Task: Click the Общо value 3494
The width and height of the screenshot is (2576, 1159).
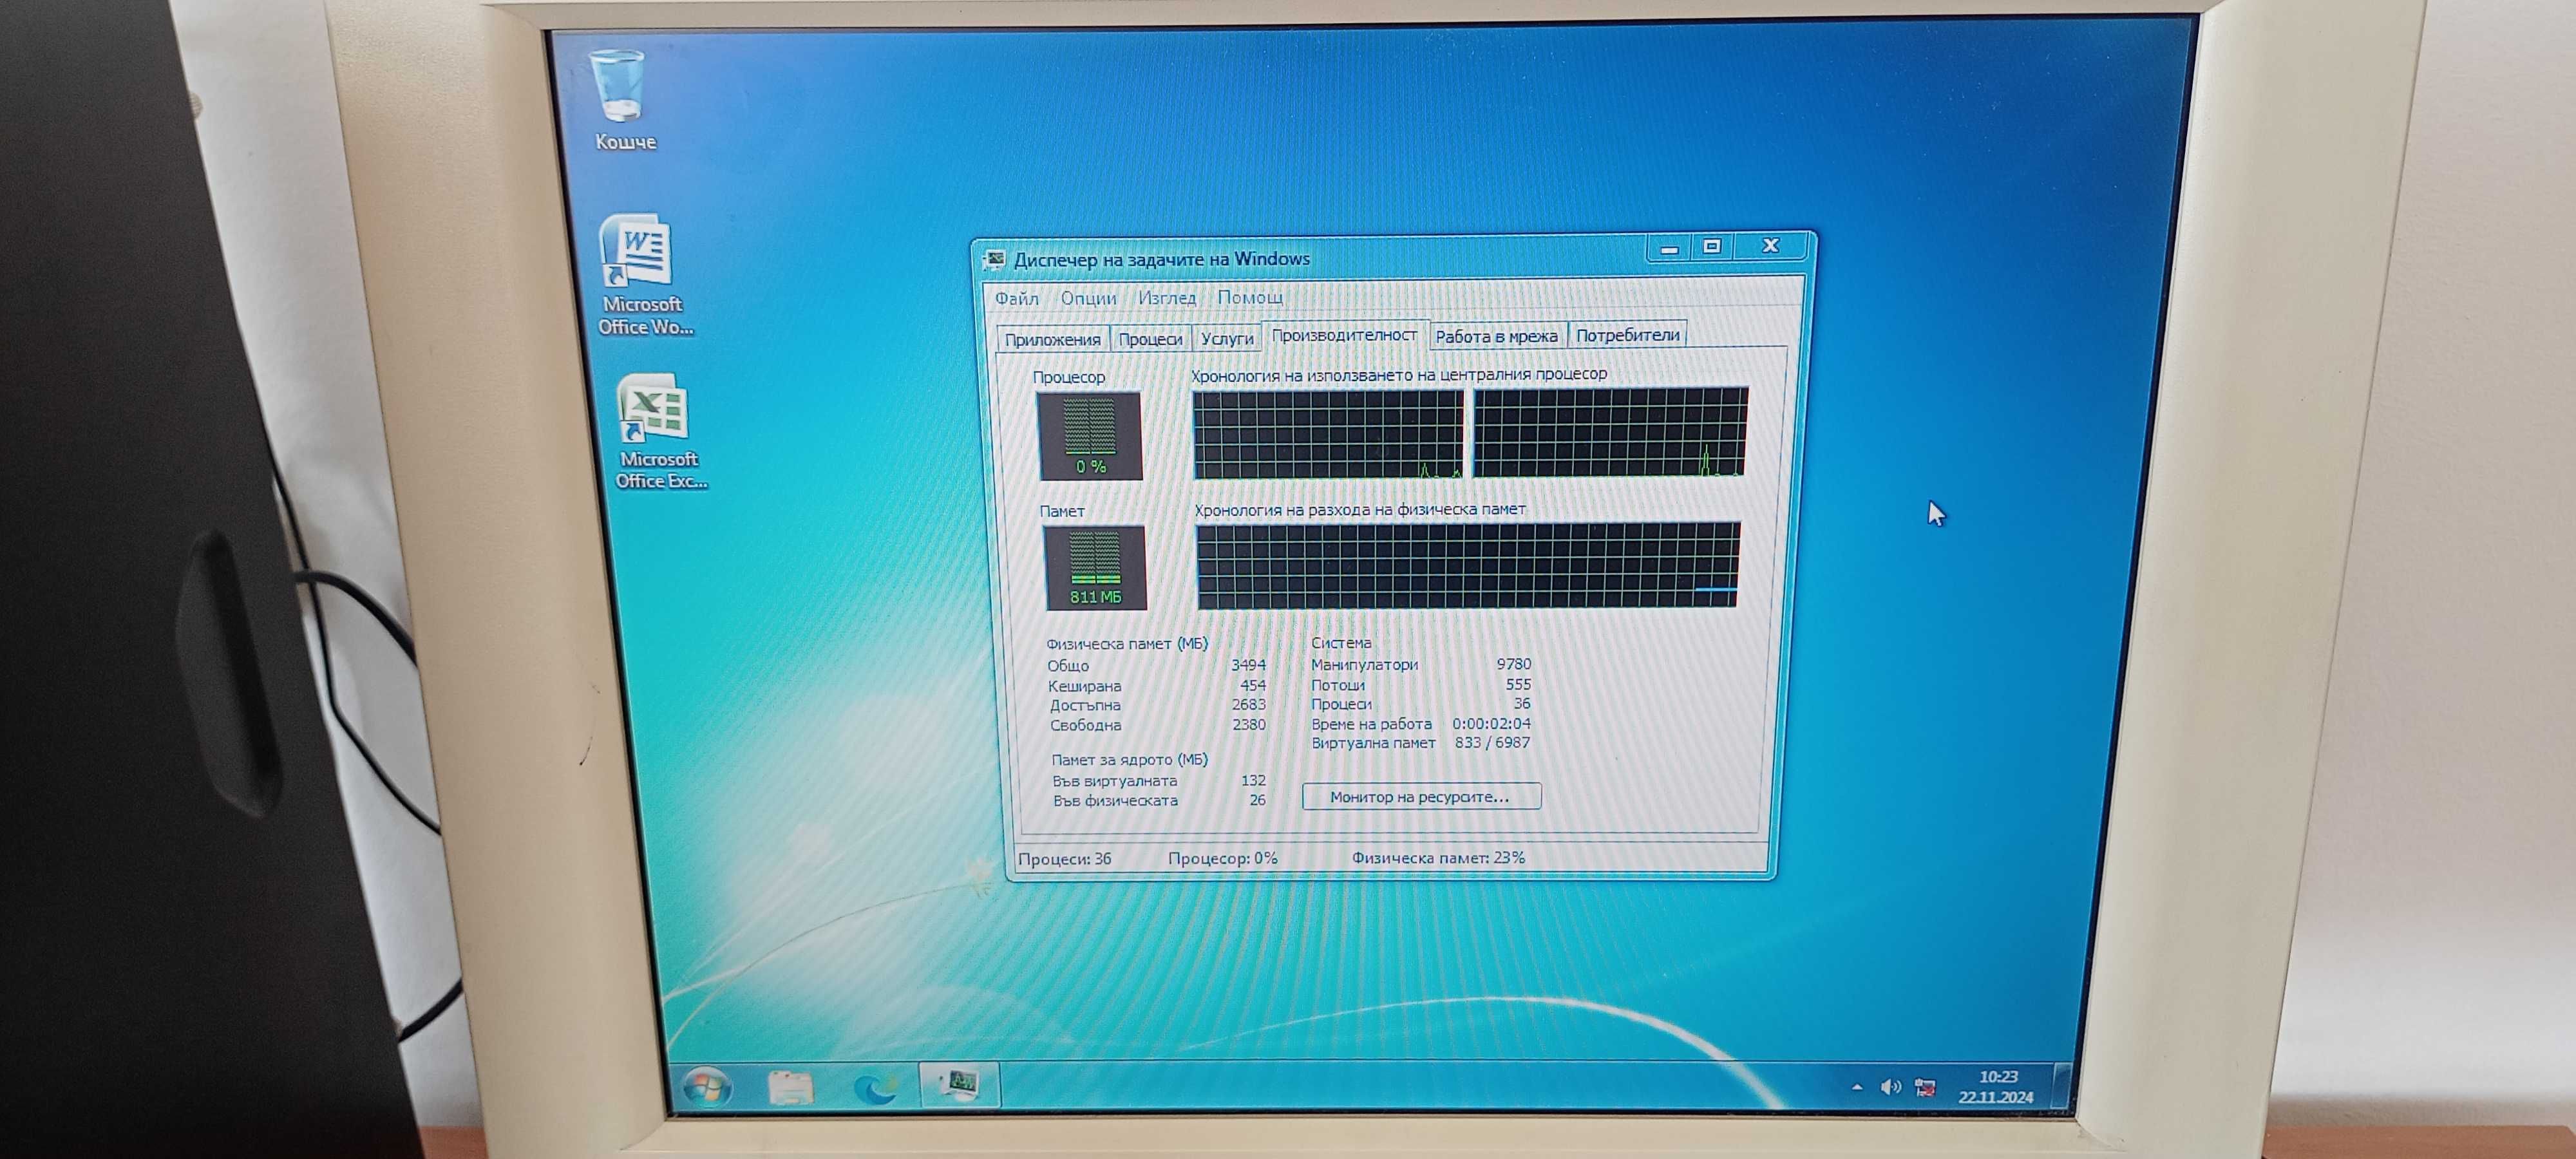Action: click(1248, 665)
